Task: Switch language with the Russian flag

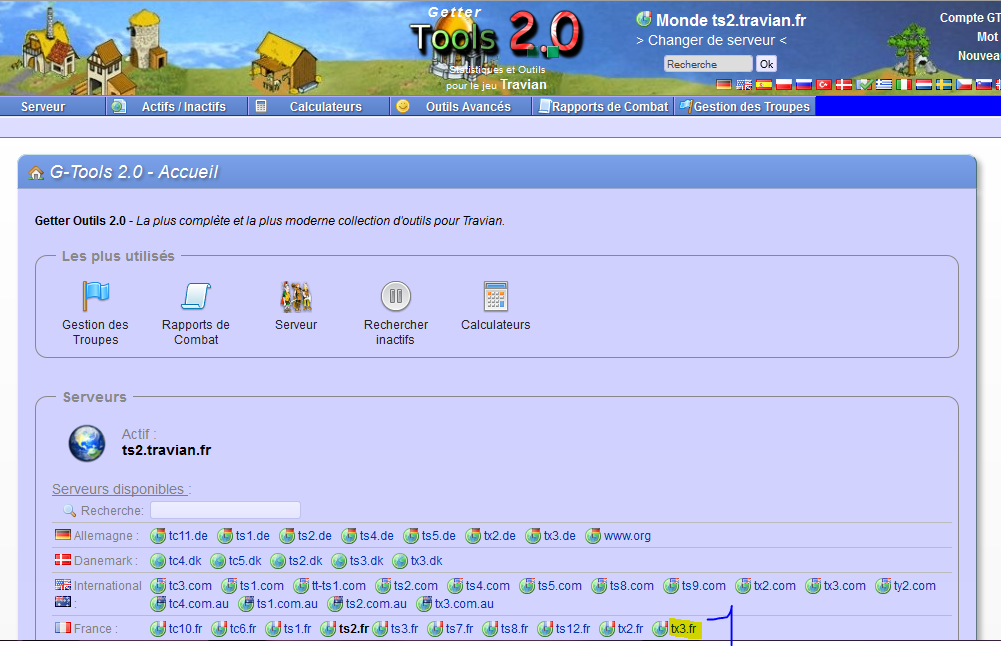Action: click(x=804, y=84)
